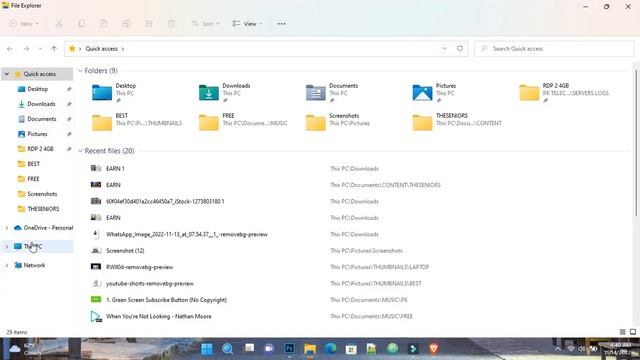Click the Share icon in toolbar

149,24
